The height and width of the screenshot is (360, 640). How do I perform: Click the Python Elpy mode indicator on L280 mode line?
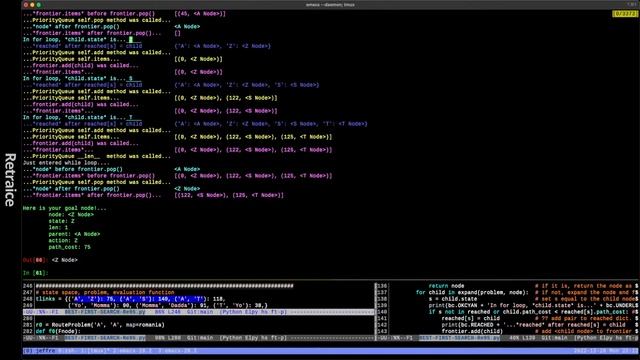click(x=254, y=338)
